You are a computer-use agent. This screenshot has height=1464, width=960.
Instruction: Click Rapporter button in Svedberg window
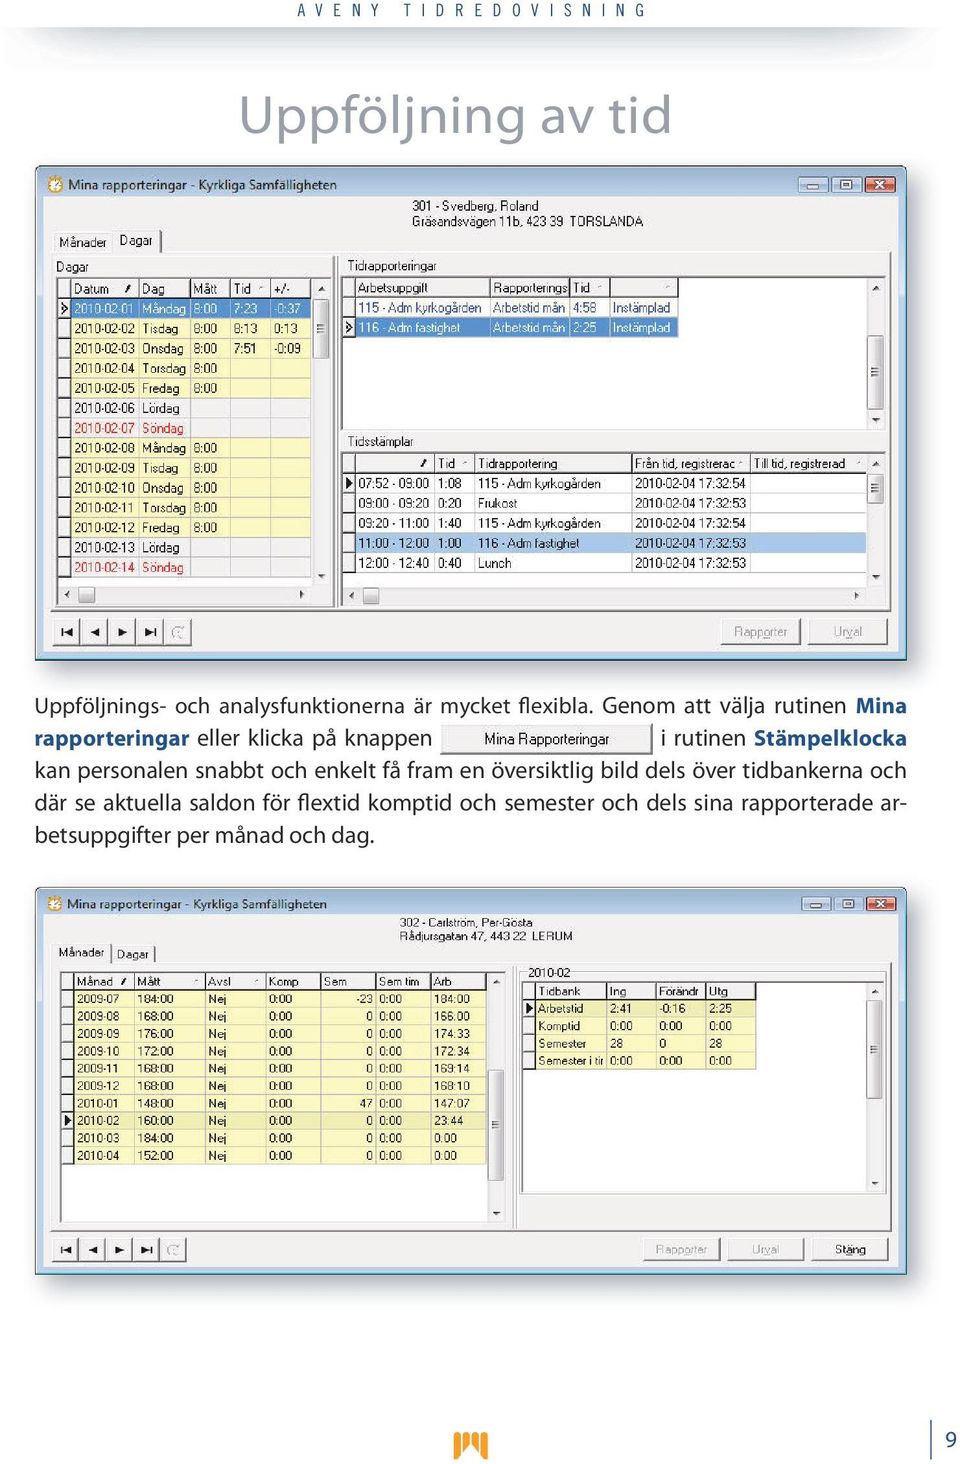761,632
